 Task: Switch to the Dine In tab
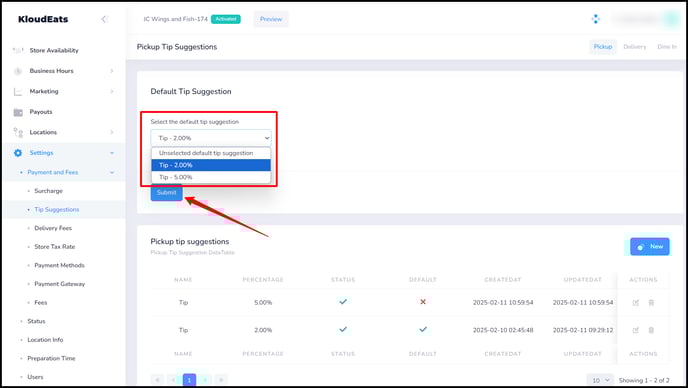click(666, 47)
